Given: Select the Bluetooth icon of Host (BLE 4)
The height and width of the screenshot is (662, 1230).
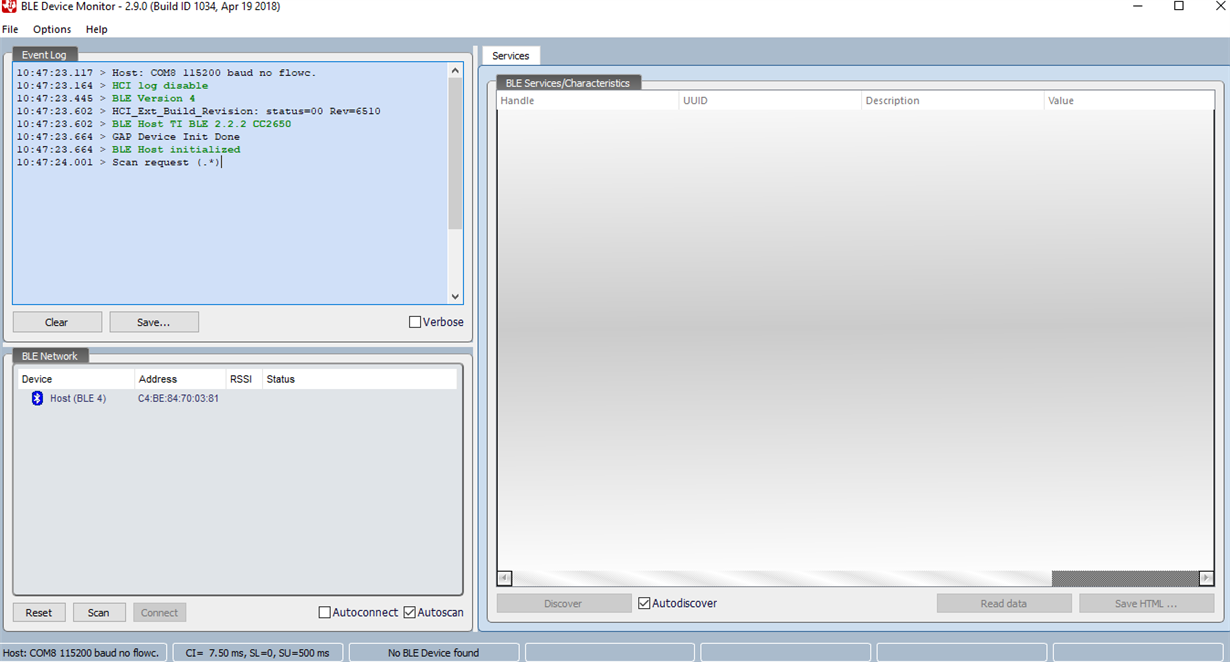Looking at the screenshot, I should [x=37, y=398].
